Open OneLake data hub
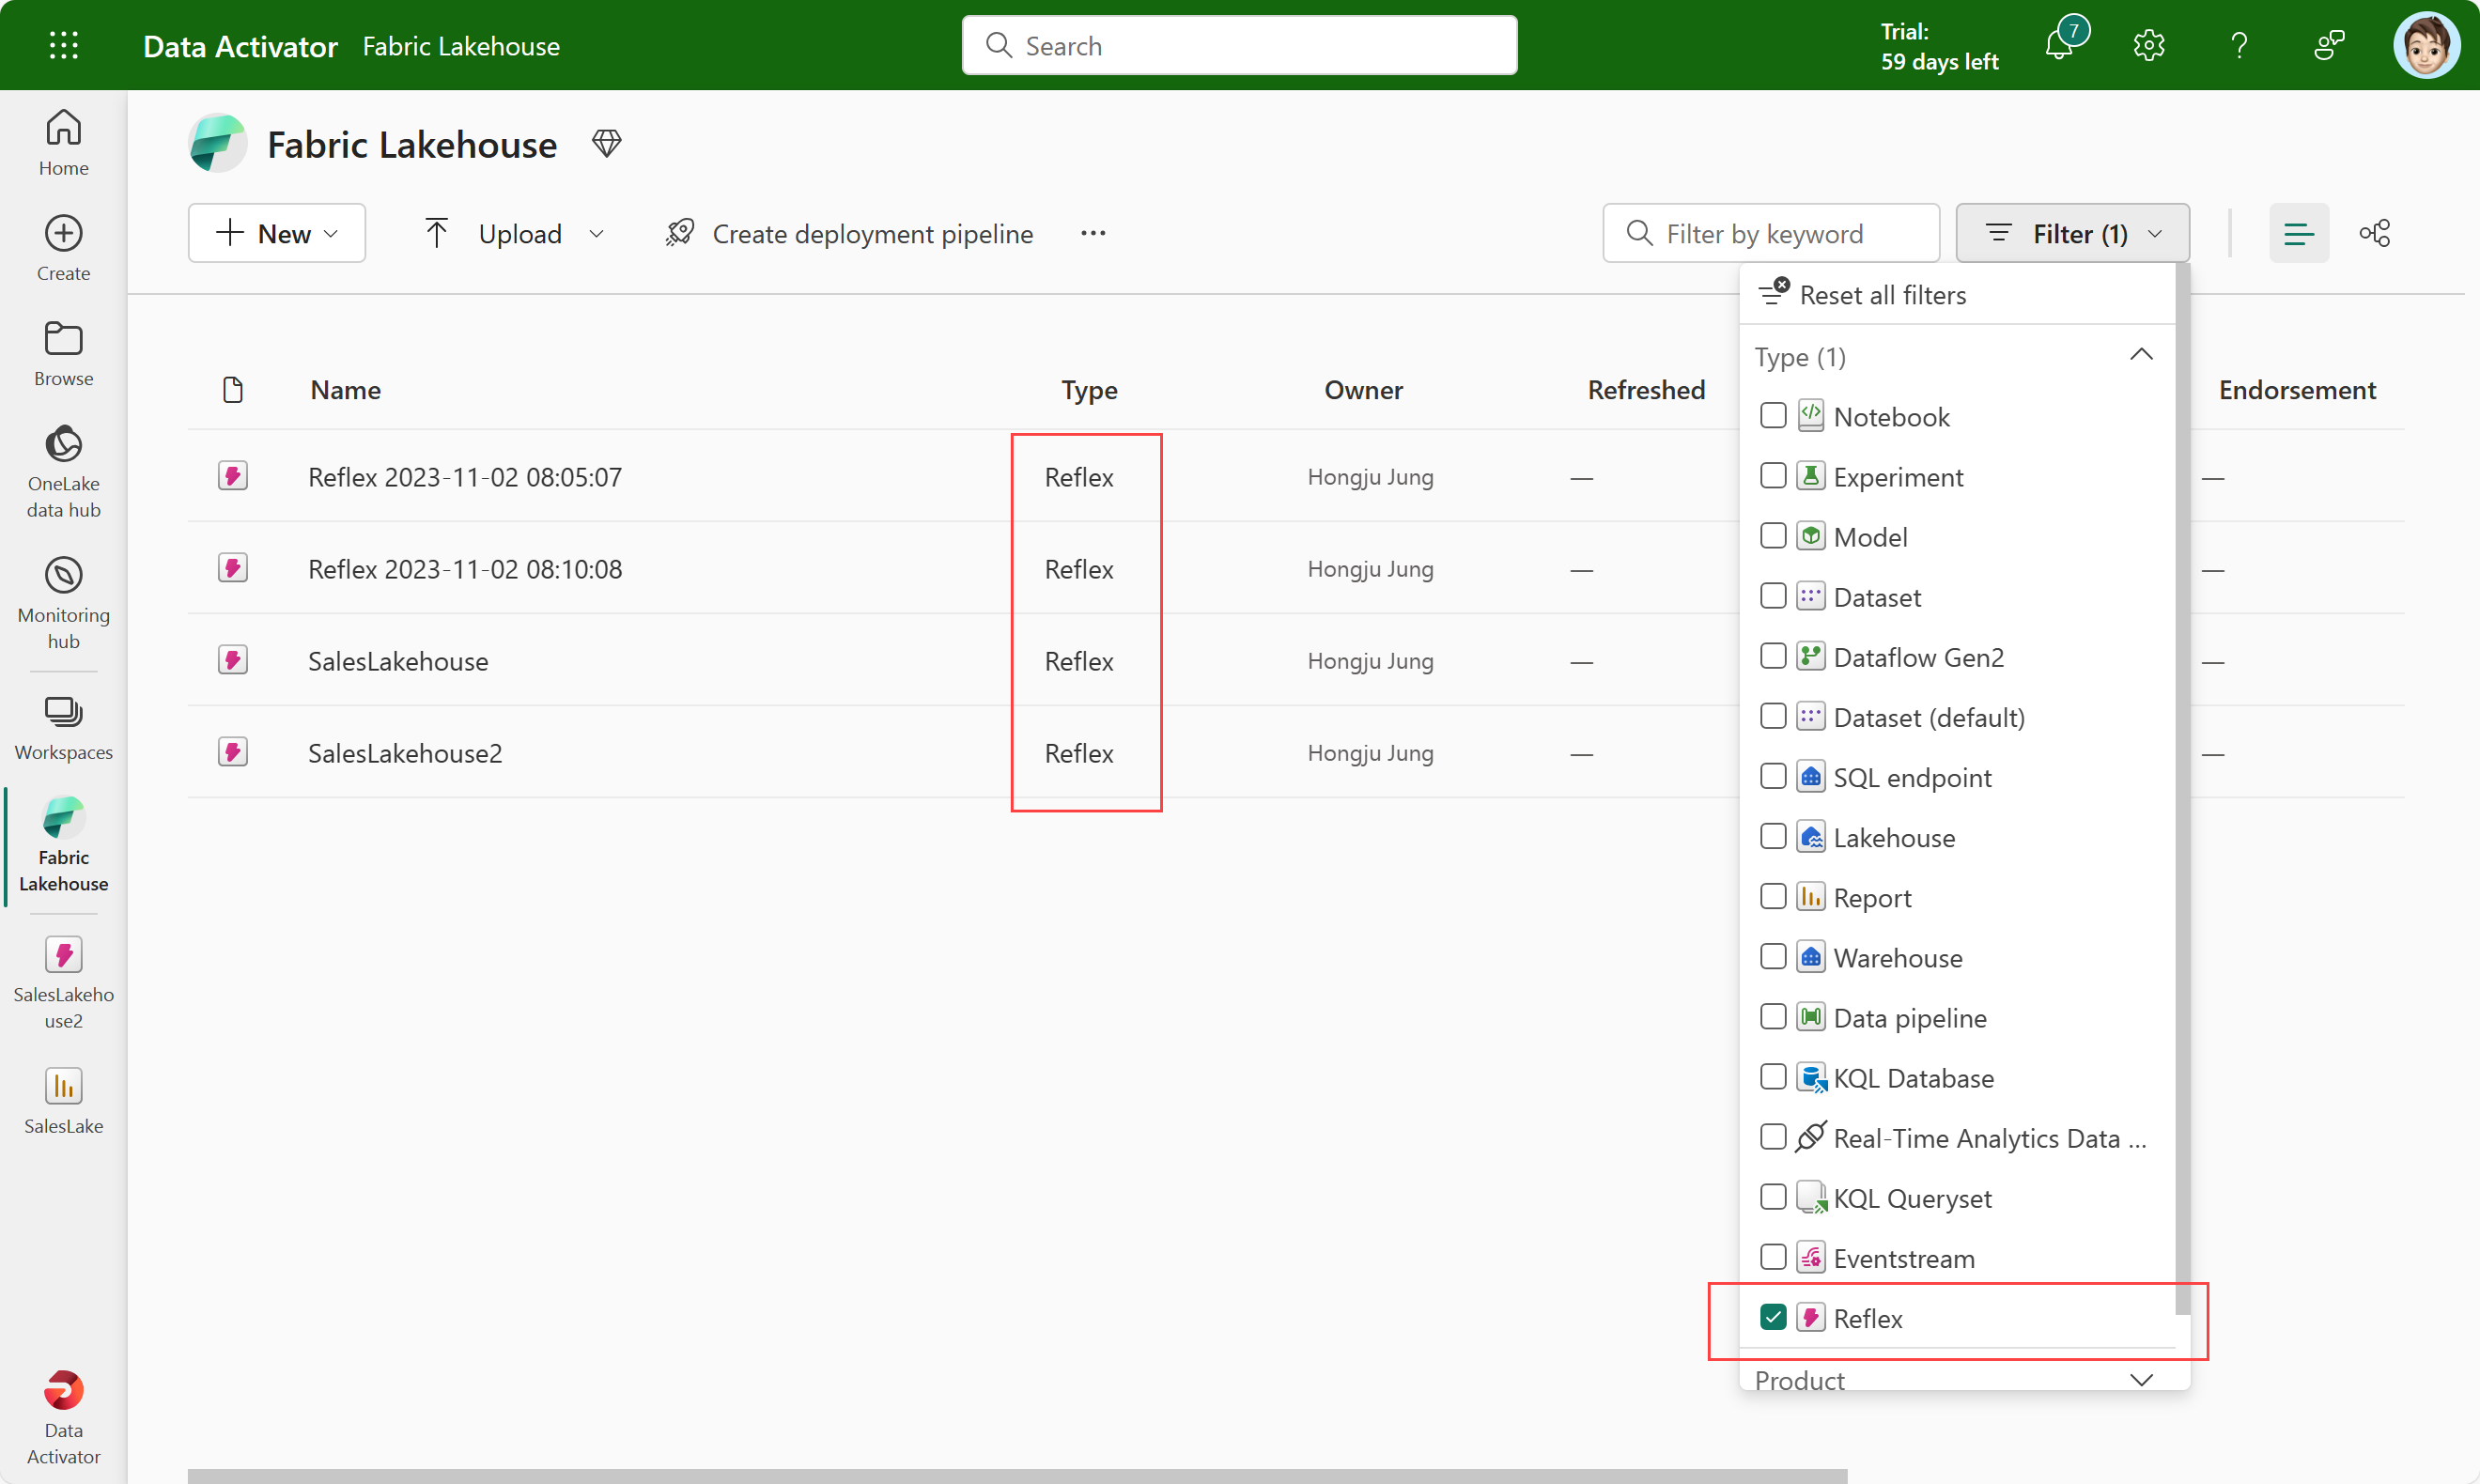This screenshot has height=1484, width=2480. tap(63, 472)
